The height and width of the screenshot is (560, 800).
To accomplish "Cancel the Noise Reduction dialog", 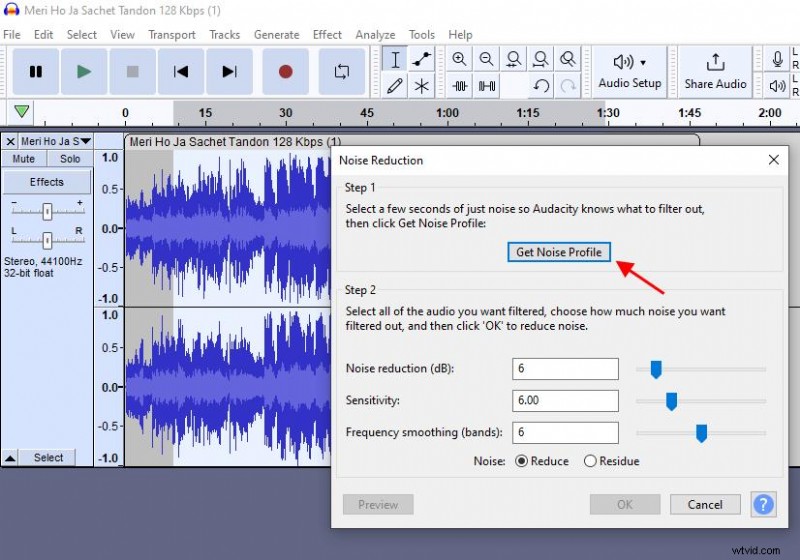I will 705,504.
